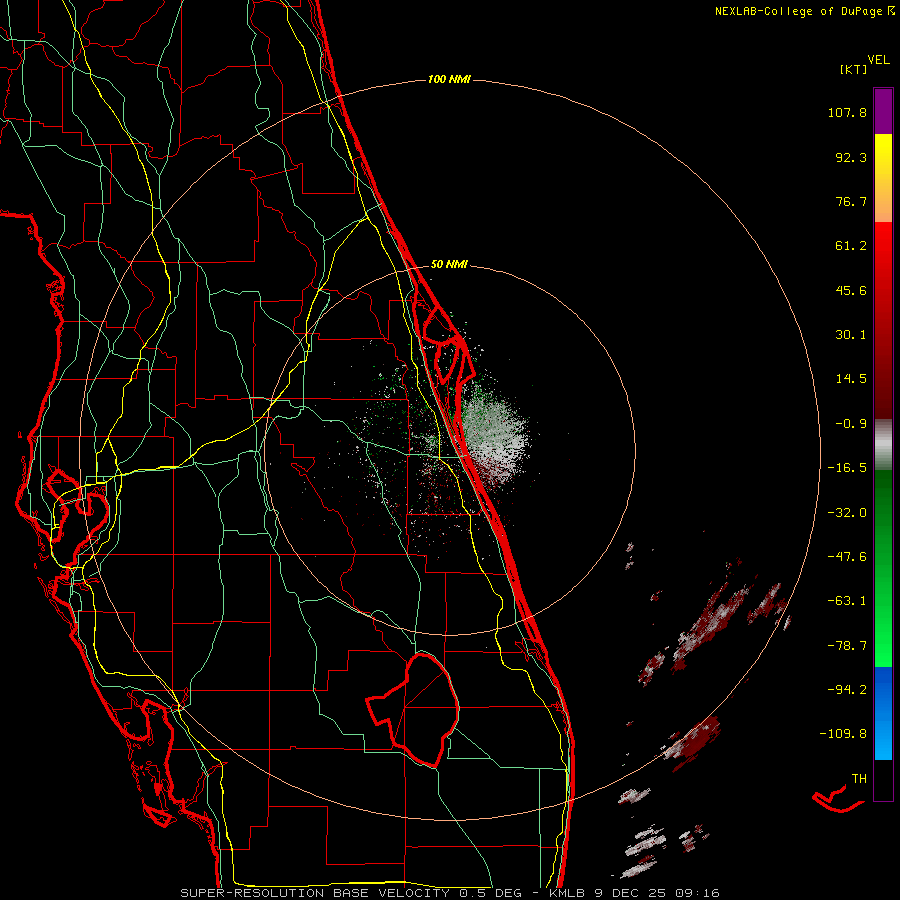Click the purple segment of the color bar

coord(883,112)
